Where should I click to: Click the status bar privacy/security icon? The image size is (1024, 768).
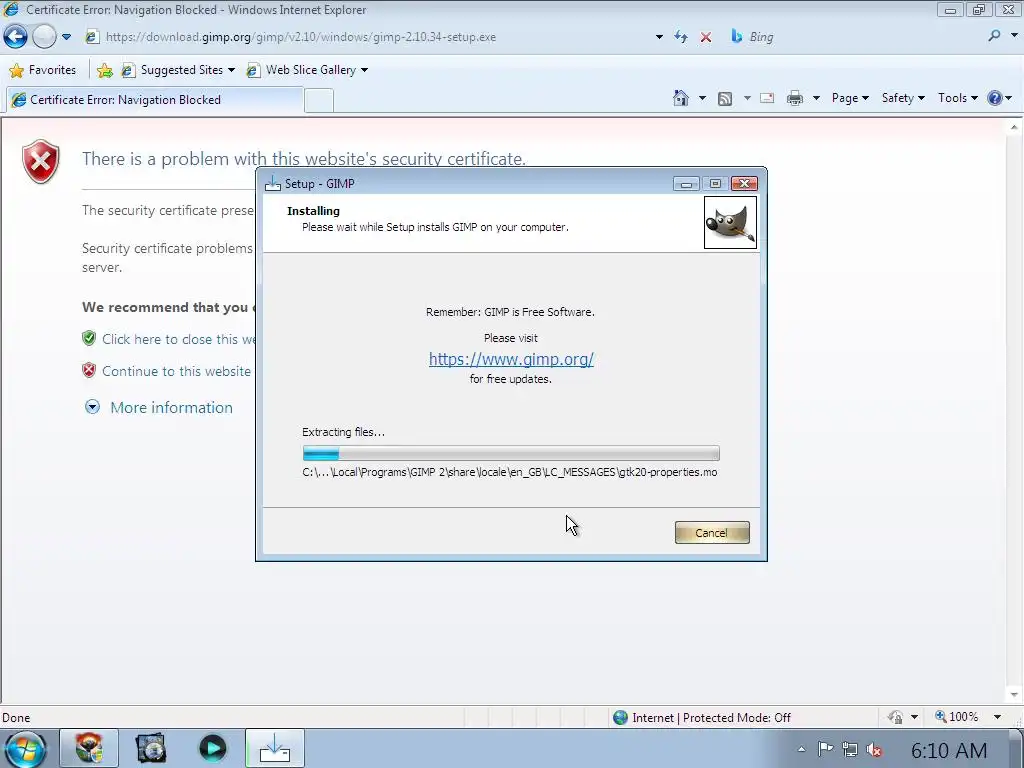point(895,717)
